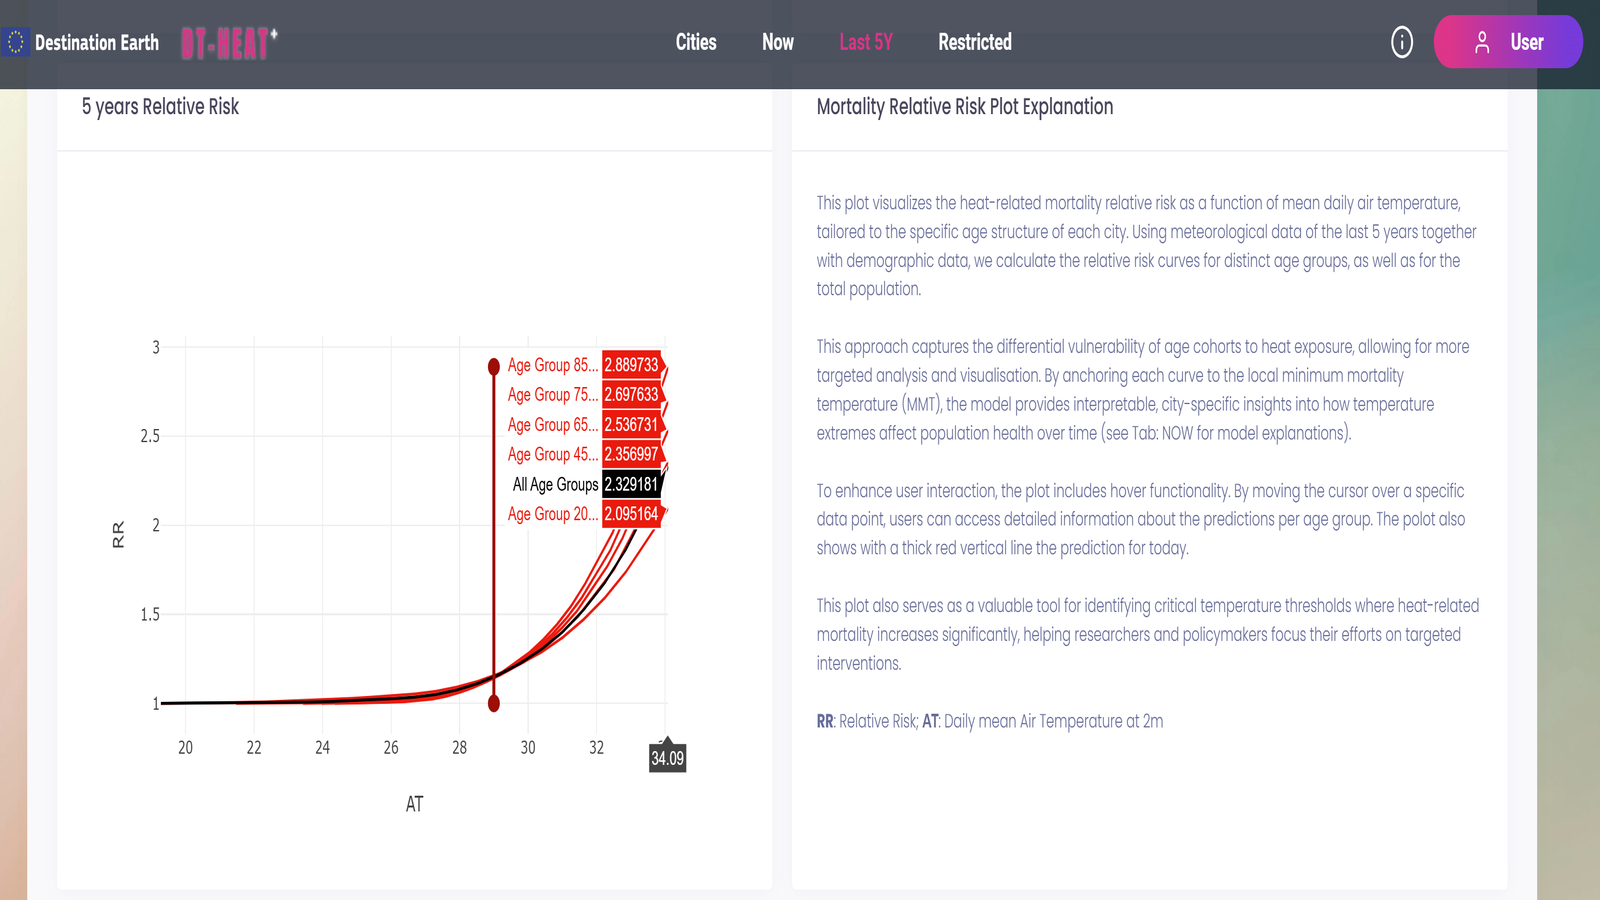The width and height of the screenshot is (1600, 900).
Task: Click the AT x-axis title
Action: 414,804
